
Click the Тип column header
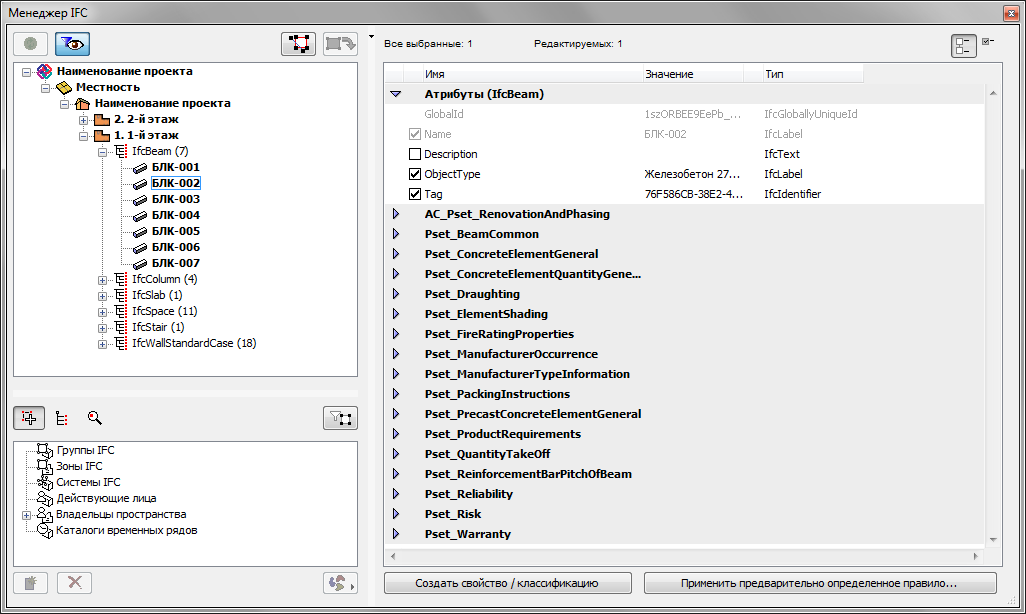(813, 74)
